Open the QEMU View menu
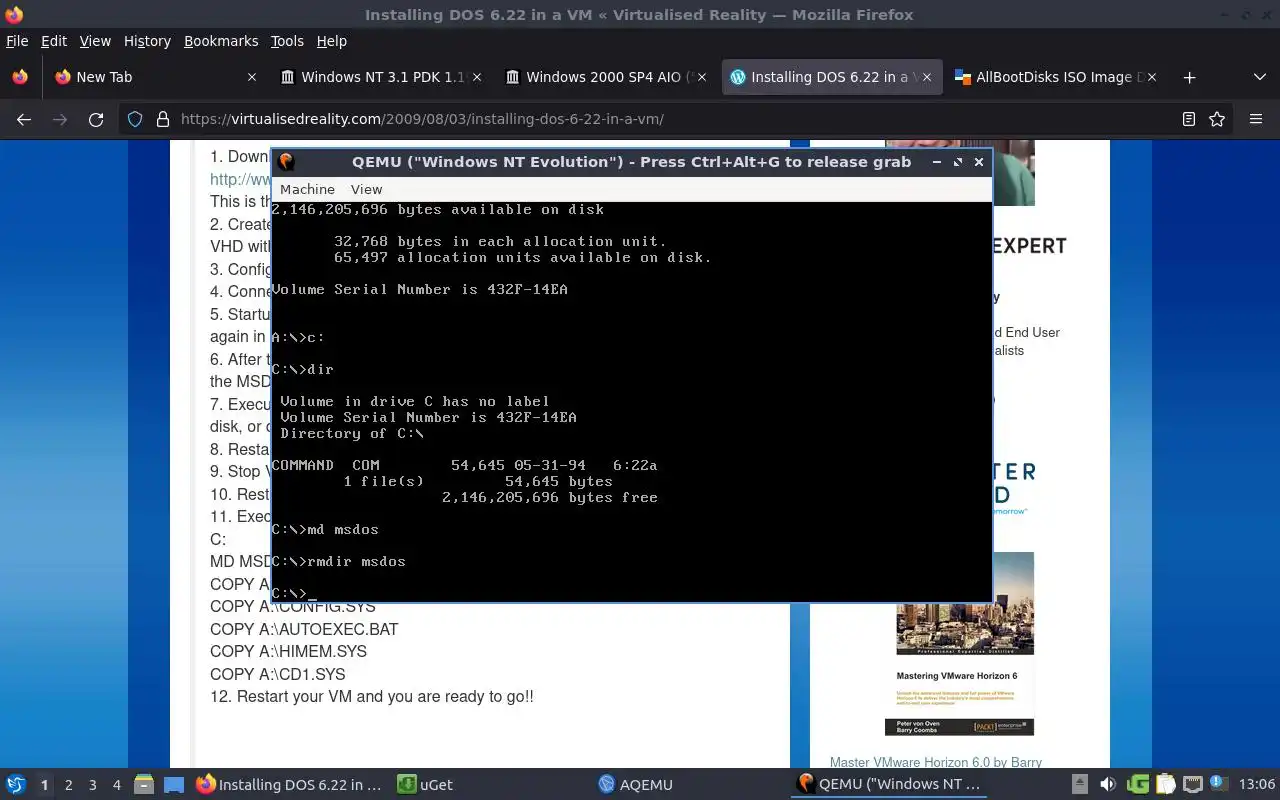Screen dimensions: 1280x800 point(366,189)
